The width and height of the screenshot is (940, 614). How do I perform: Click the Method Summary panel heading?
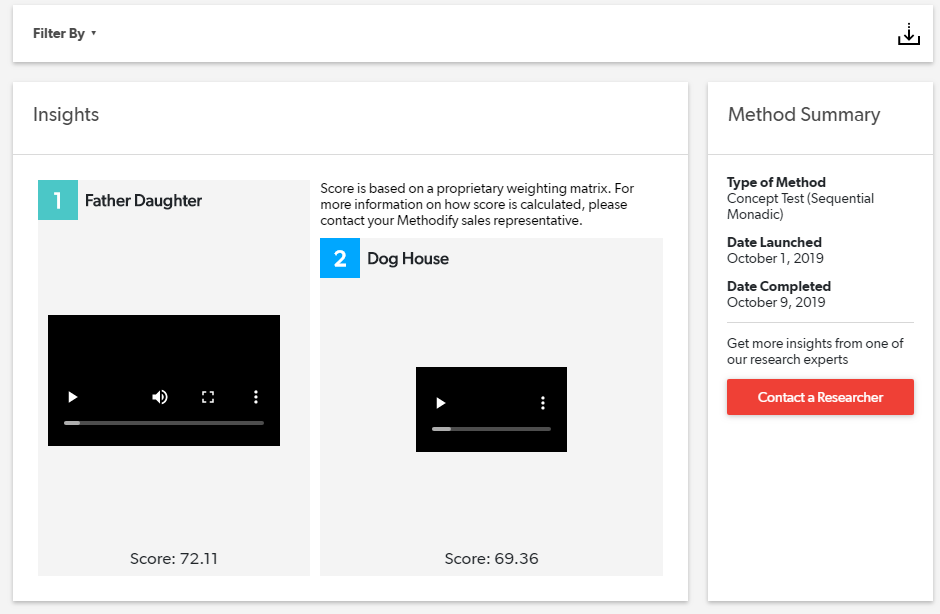click(x=804, y=115)
